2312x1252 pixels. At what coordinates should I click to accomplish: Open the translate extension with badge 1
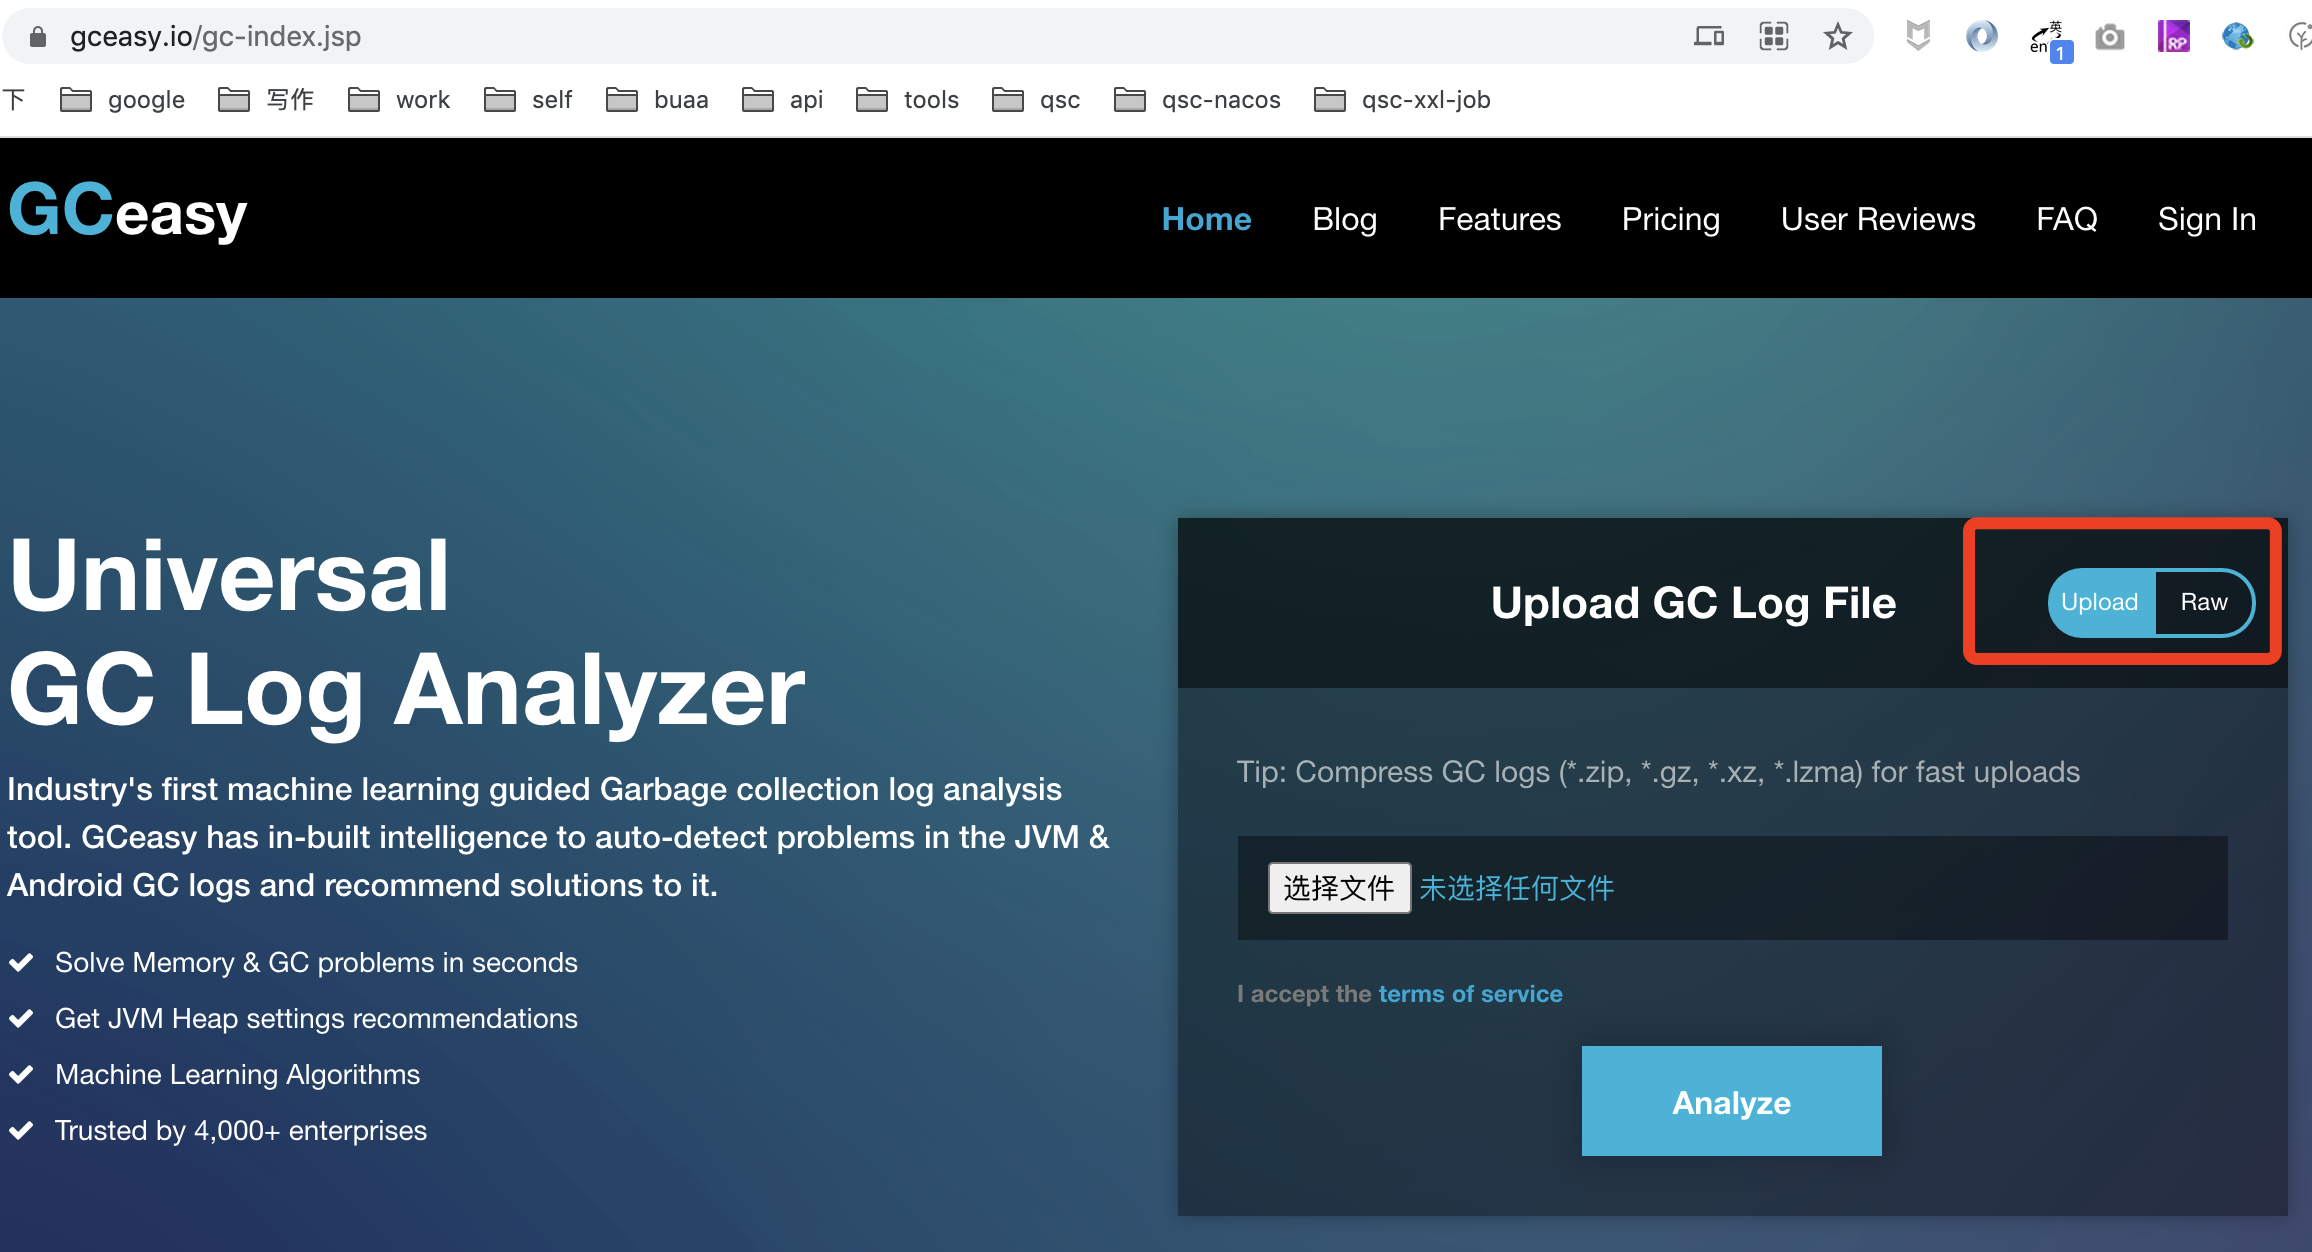[2050, 41]
